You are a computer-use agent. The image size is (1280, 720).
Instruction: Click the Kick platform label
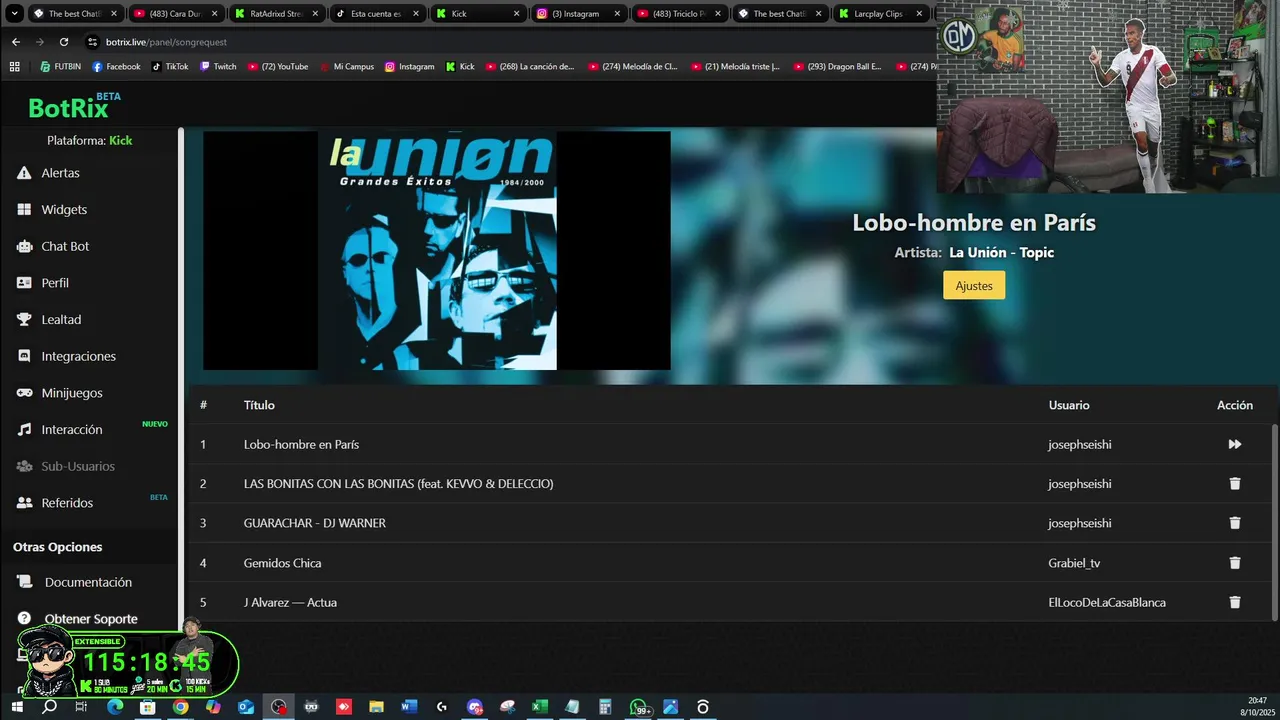pyautogui.click(x=120, y=141)
